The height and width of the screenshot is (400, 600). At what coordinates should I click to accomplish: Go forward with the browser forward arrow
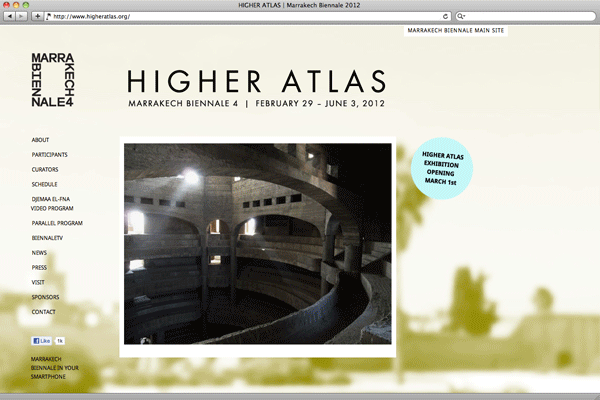point(21,16)
